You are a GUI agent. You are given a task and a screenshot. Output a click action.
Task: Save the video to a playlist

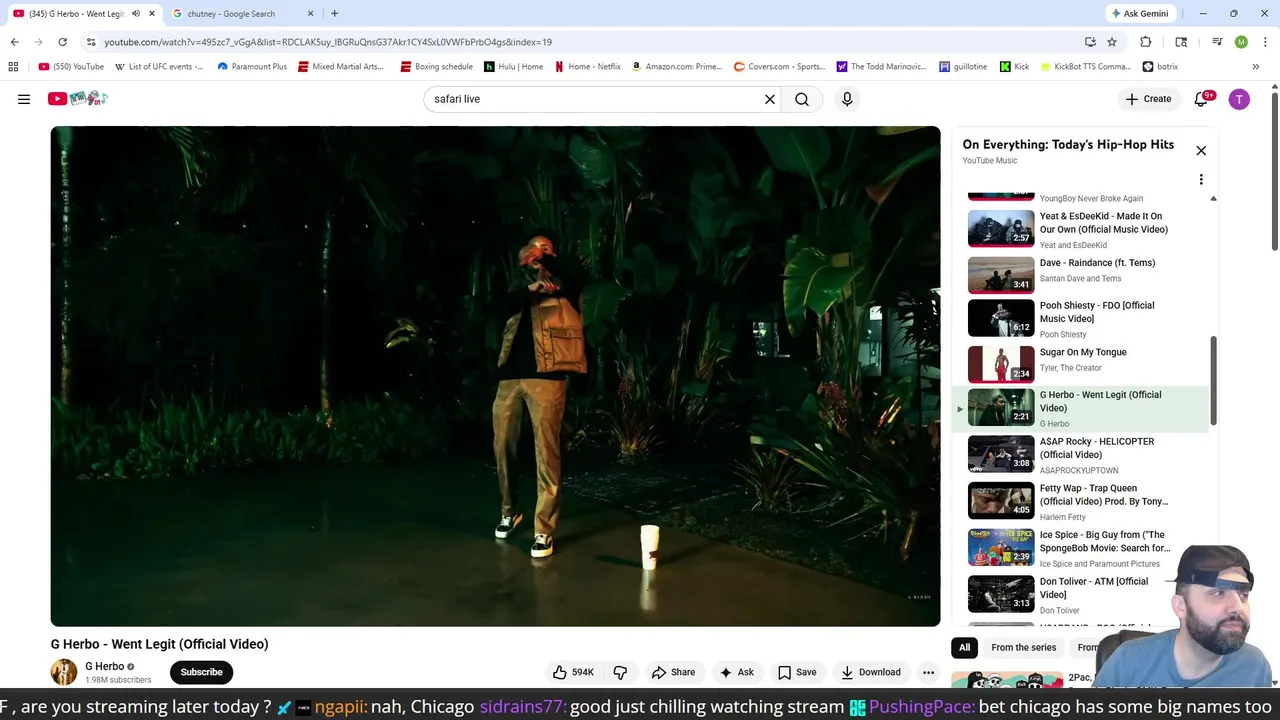click(797, 672)
